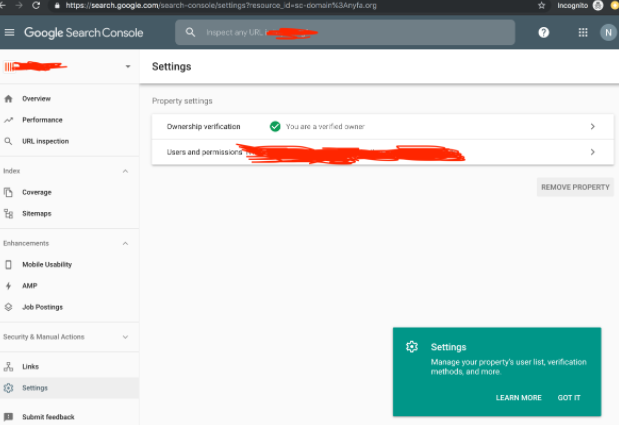
Task: Click LEARN MORE in Settings popup
Action: tap(518, 398)
